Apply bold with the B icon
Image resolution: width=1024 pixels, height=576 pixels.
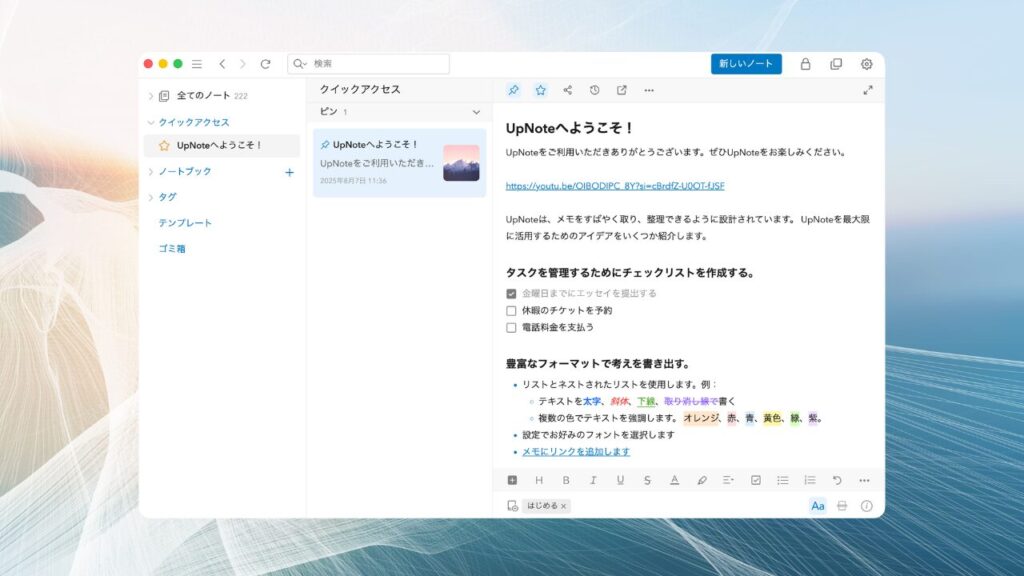coord(566,480)
